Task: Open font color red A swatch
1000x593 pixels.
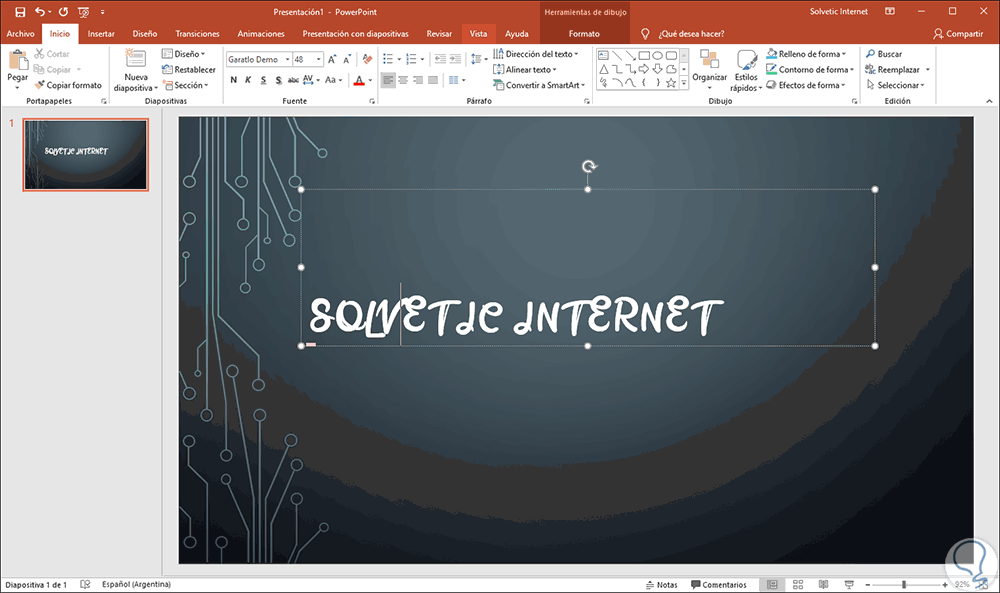Action: (x=359, y=80)
